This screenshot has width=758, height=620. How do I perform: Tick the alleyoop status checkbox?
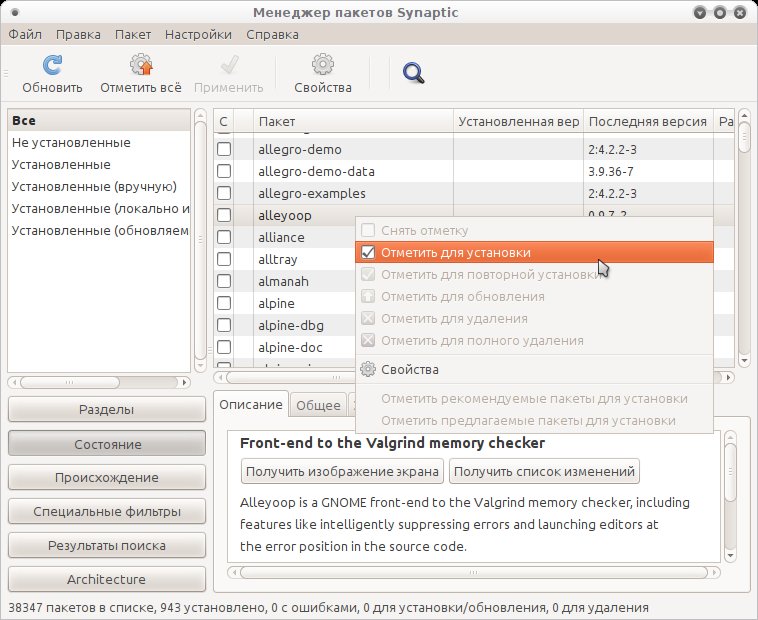(224, 215)
